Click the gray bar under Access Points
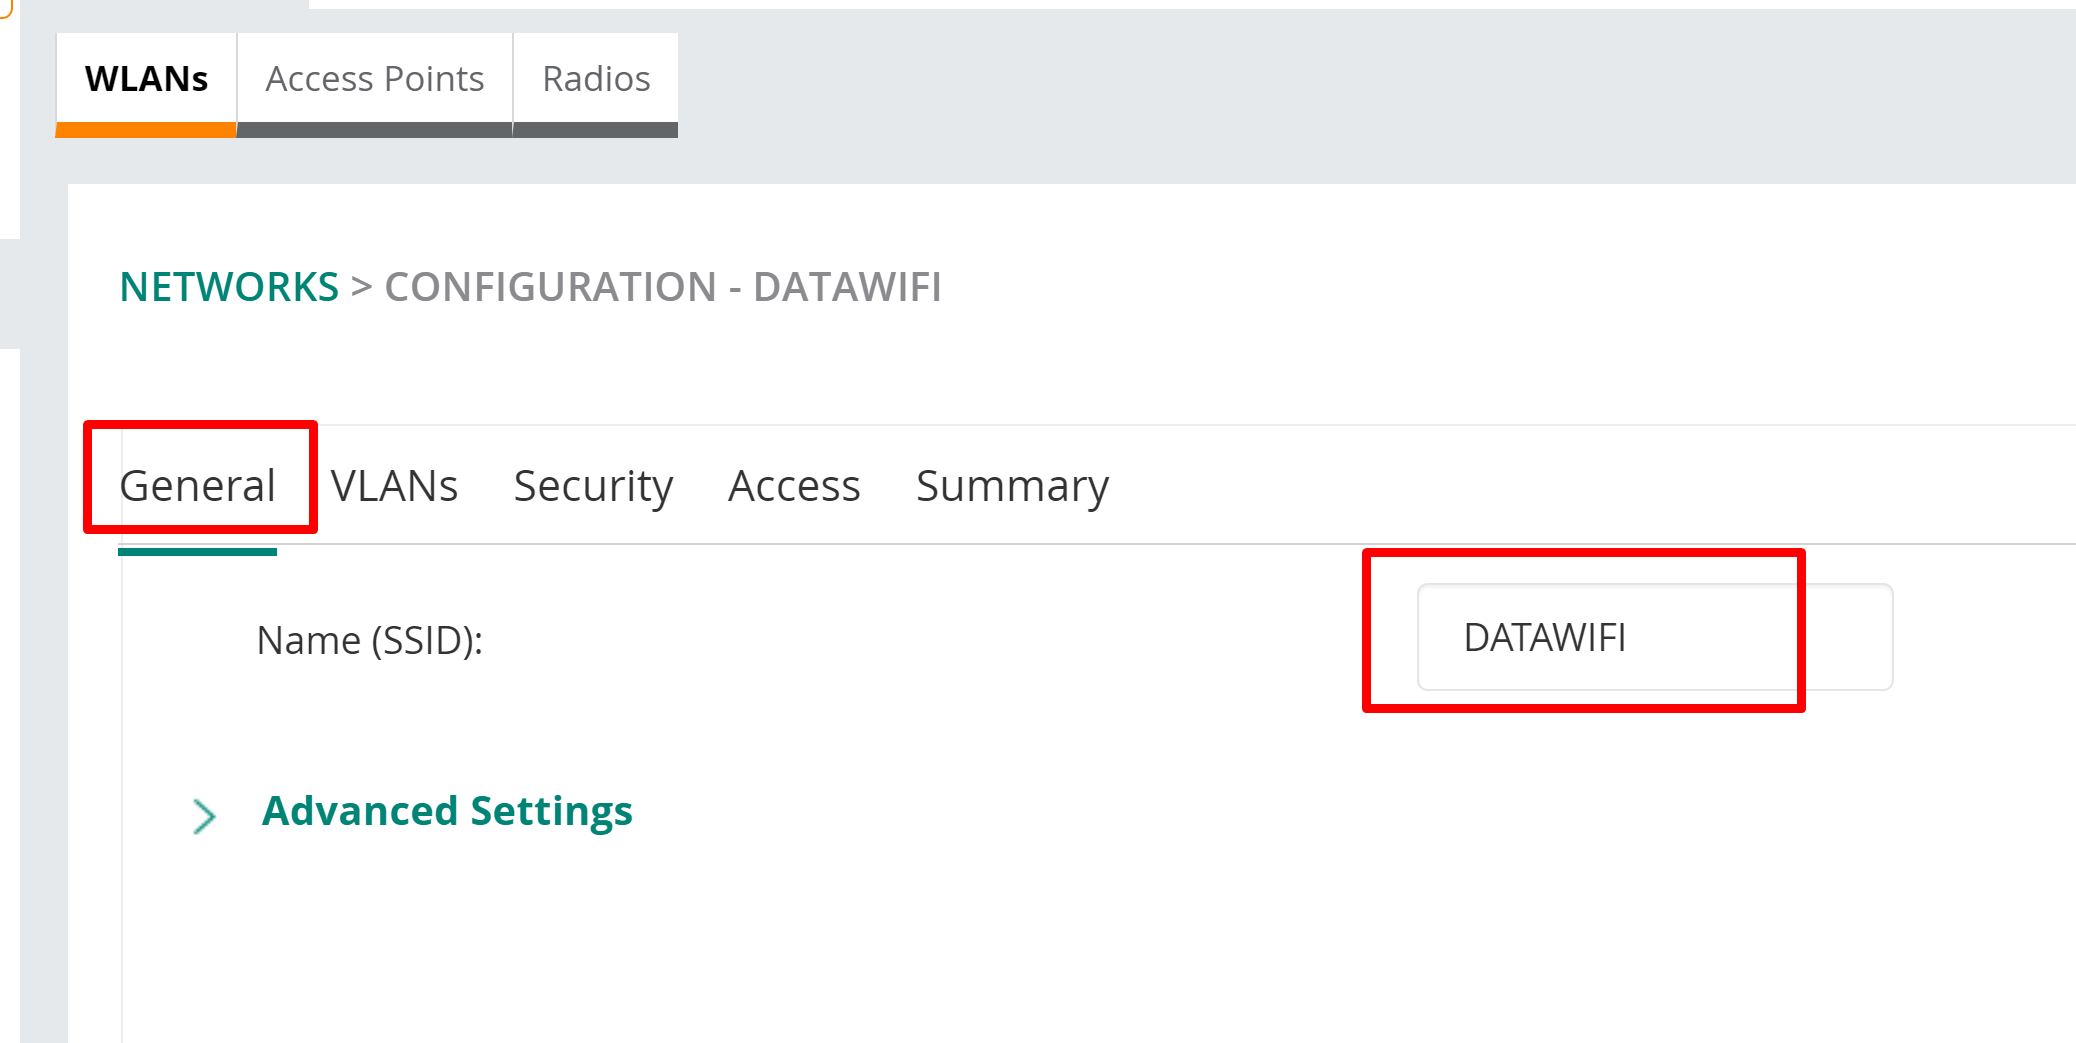Viewport: 2076px width, 1043px height. (374, 130)
